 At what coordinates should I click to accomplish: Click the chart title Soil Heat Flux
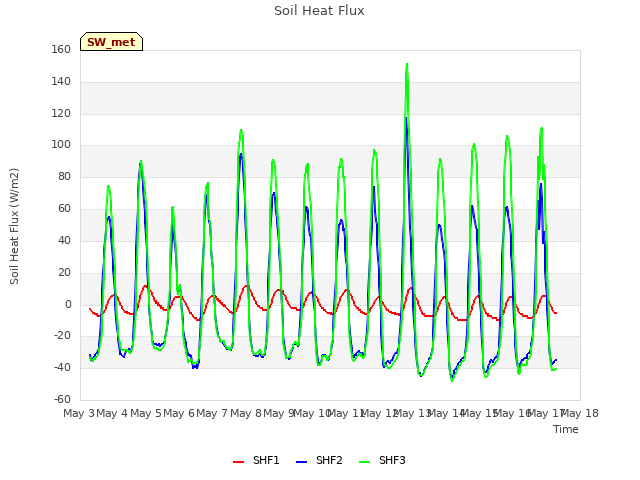point(319,11)
